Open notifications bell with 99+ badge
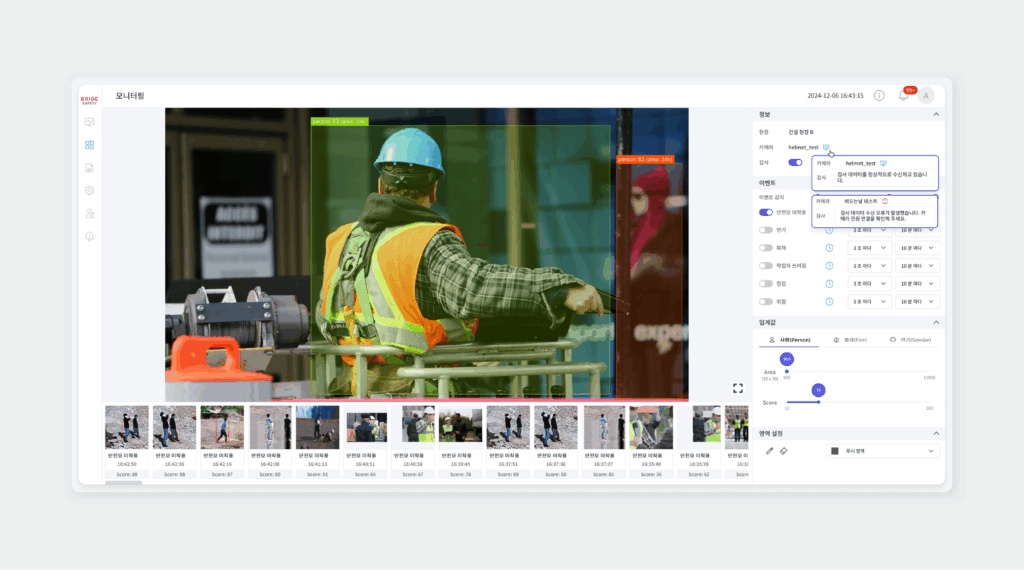The height and width of the screenshot is (570, 1024). 904,95
